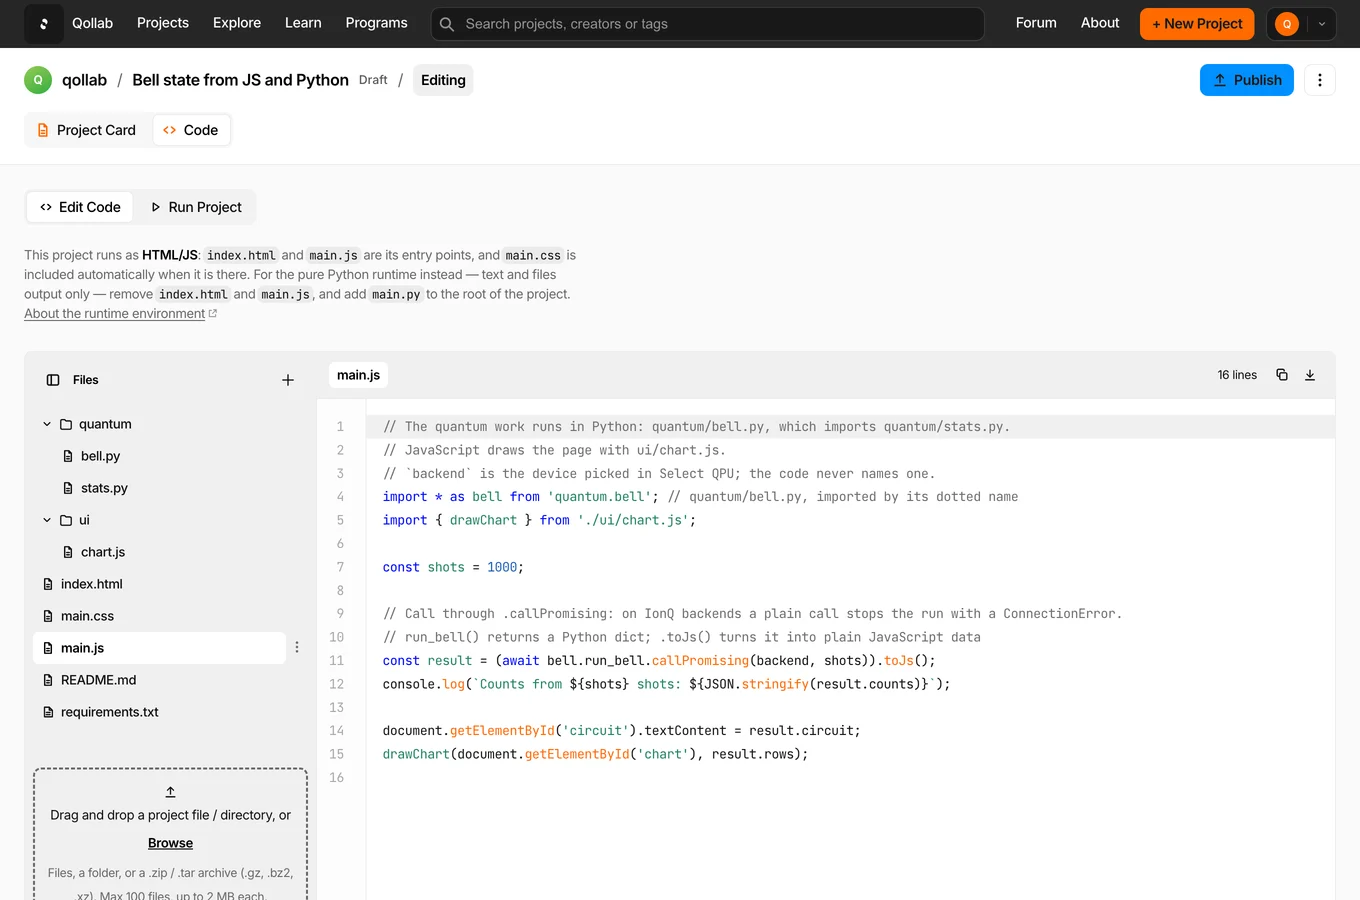Open the Learn menu
Viewport: 1360px width, 900px height.
pos(303,23)
